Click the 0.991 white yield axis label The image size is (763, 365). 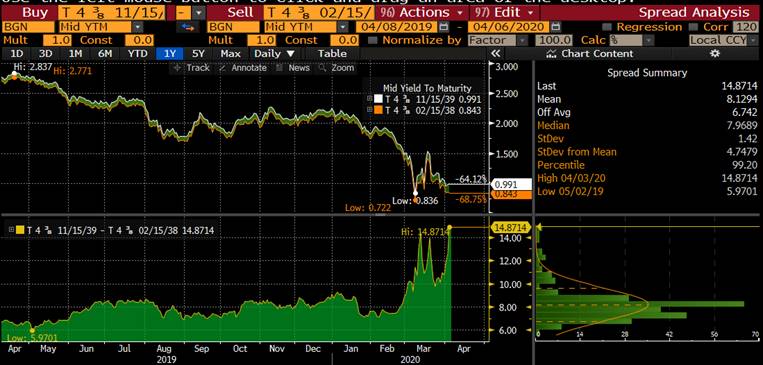tap(512, 185)
